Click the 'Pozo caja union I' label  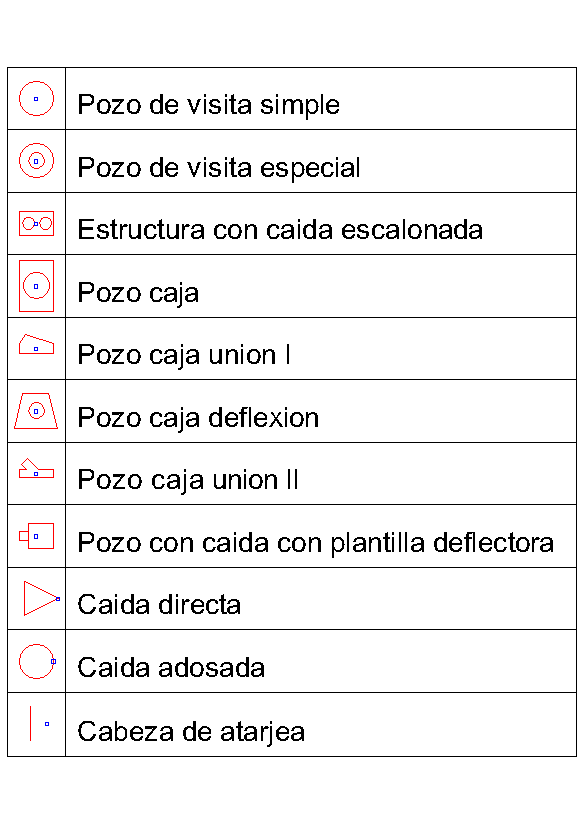point(184,355)
